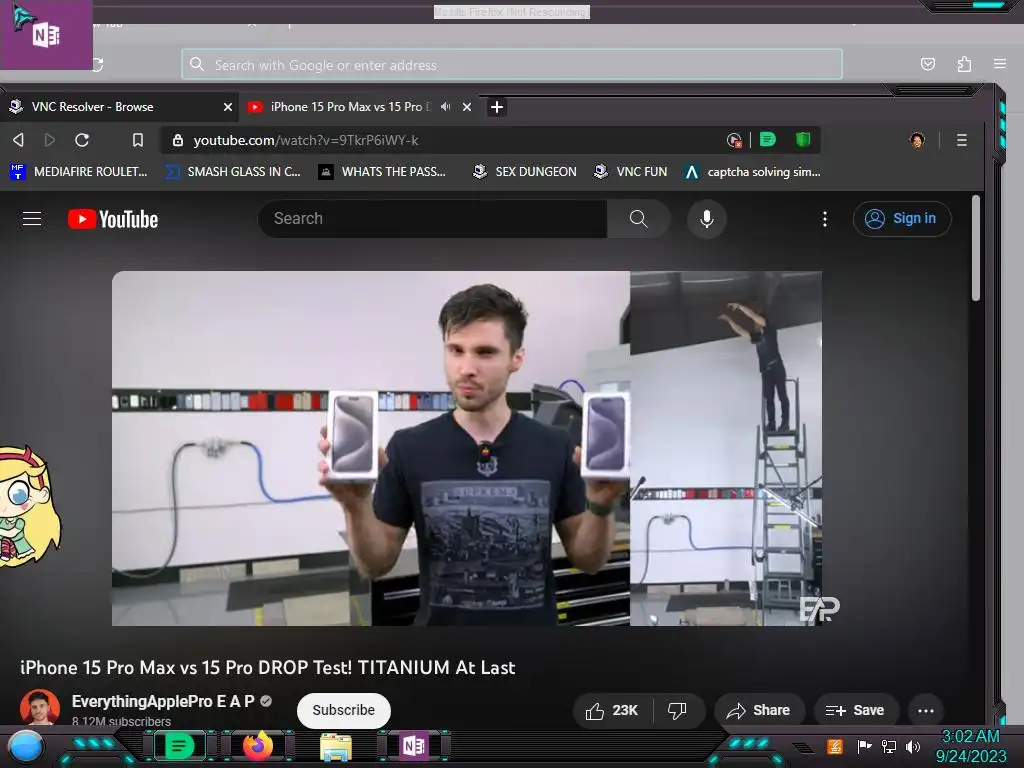Close the iPhone 15 Pro Max tab
This screenshot has height=768, width=1024.
pyautogui.click(x=467, y=107)
